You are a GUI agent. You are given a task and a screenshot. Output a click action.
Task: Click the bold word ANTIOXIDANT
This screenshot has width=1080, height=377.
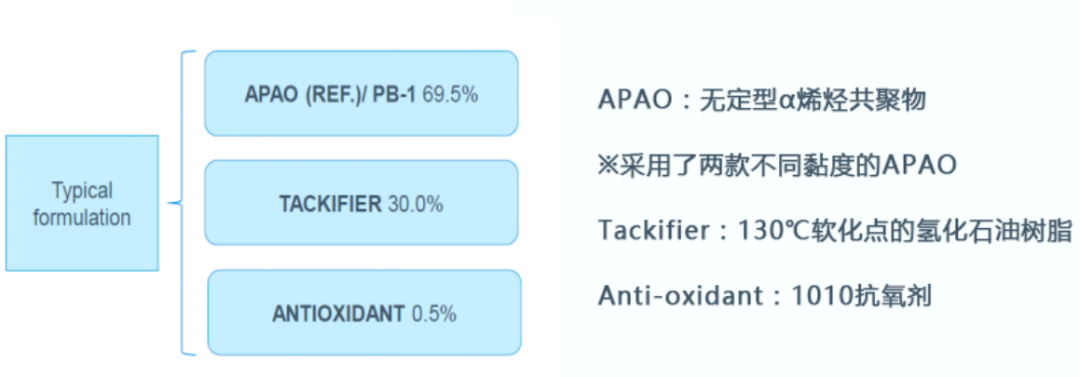pyautogui.click(x=338, y=314)
